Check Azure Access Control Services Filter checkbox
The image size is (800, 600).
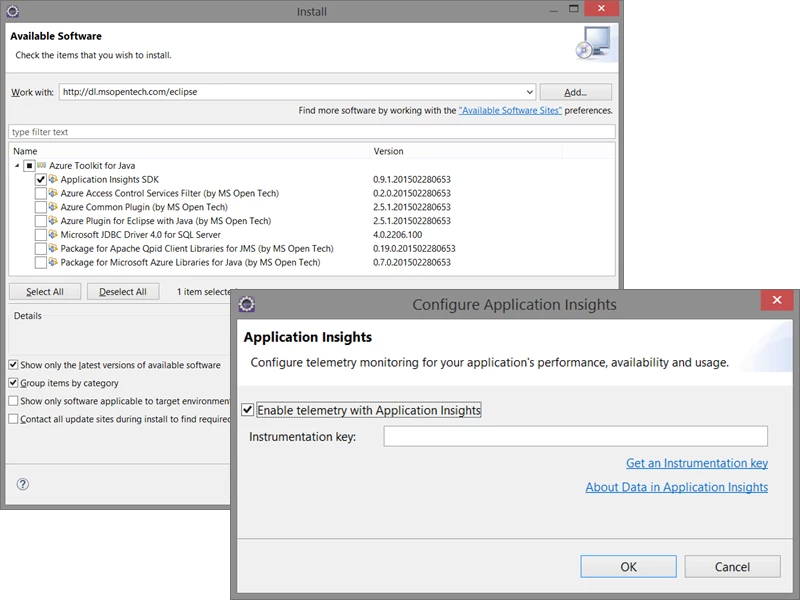click(40, 193)
